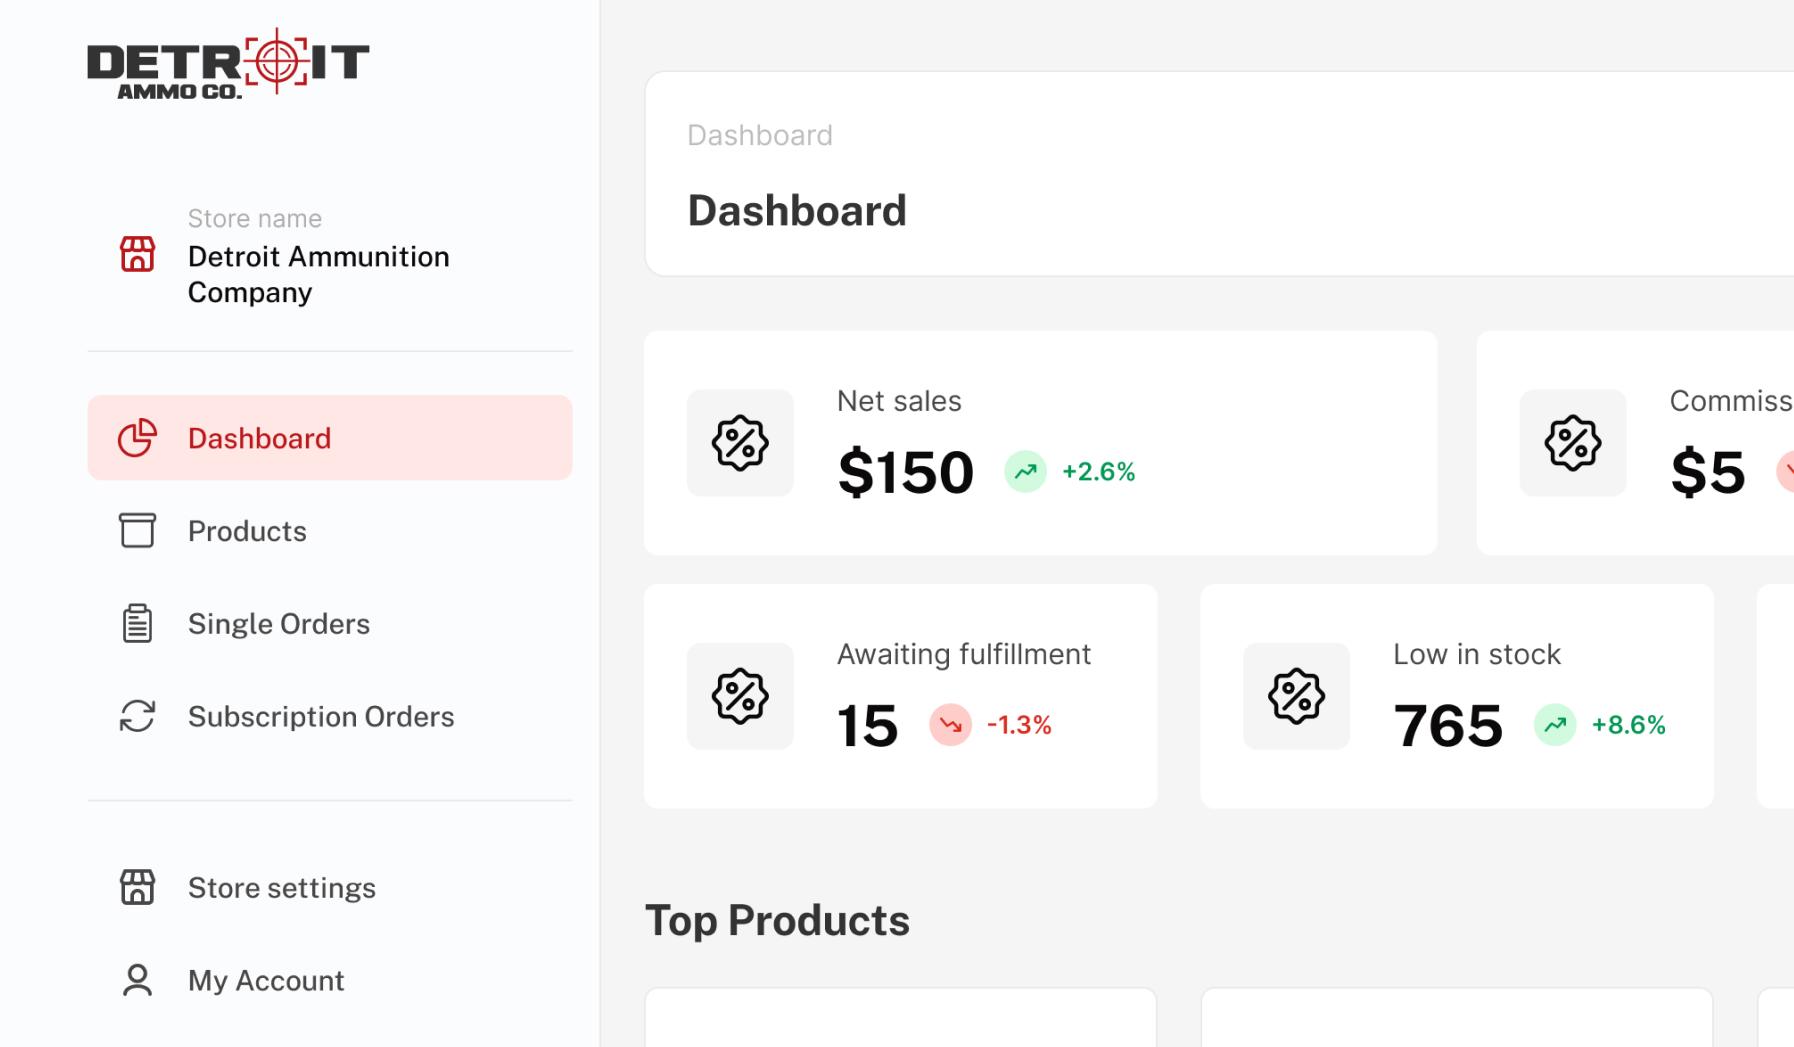Click the percent badge icon in Low in stock card

coord(1297,696)
